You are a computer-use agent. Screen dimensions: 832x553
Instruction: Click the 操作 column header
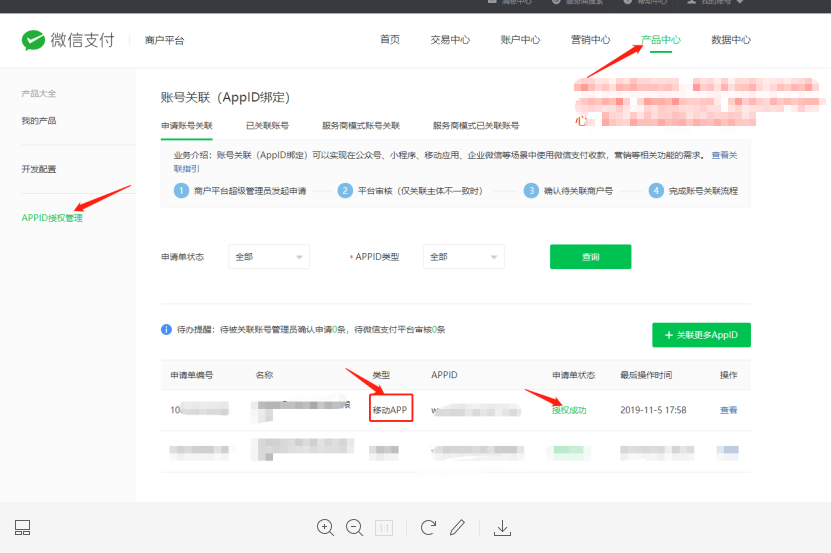(x=729, y=375)
